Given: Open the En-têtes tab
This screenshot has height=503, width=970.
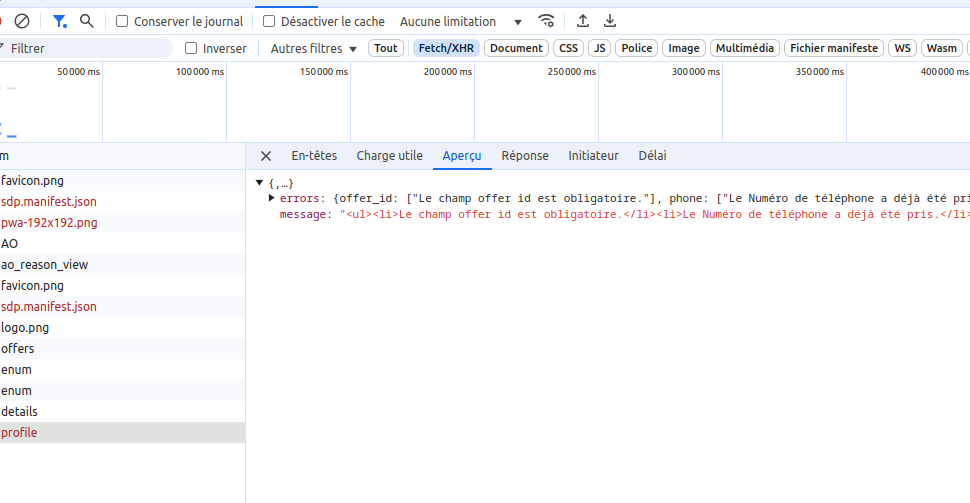Looking at the screenshot, I should pos(314,156).
